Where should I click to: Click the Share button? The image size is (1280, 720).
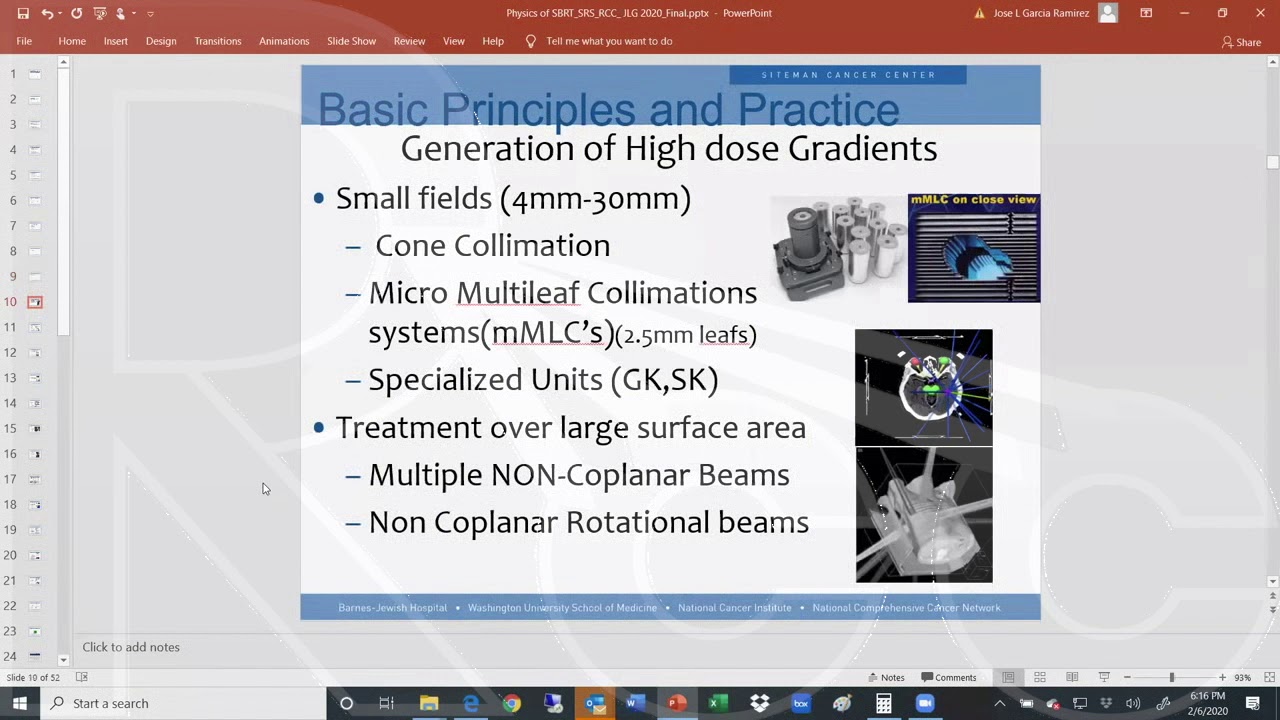(1241, 42)
